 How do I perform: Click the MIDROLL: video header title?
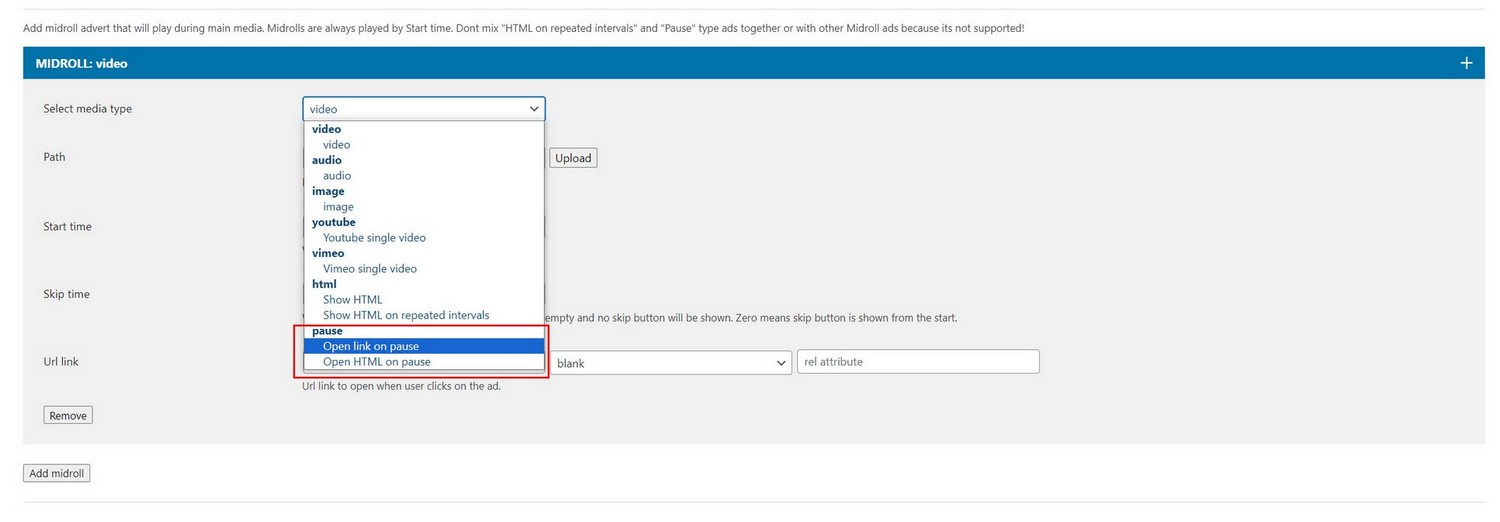tap(81, 63)
